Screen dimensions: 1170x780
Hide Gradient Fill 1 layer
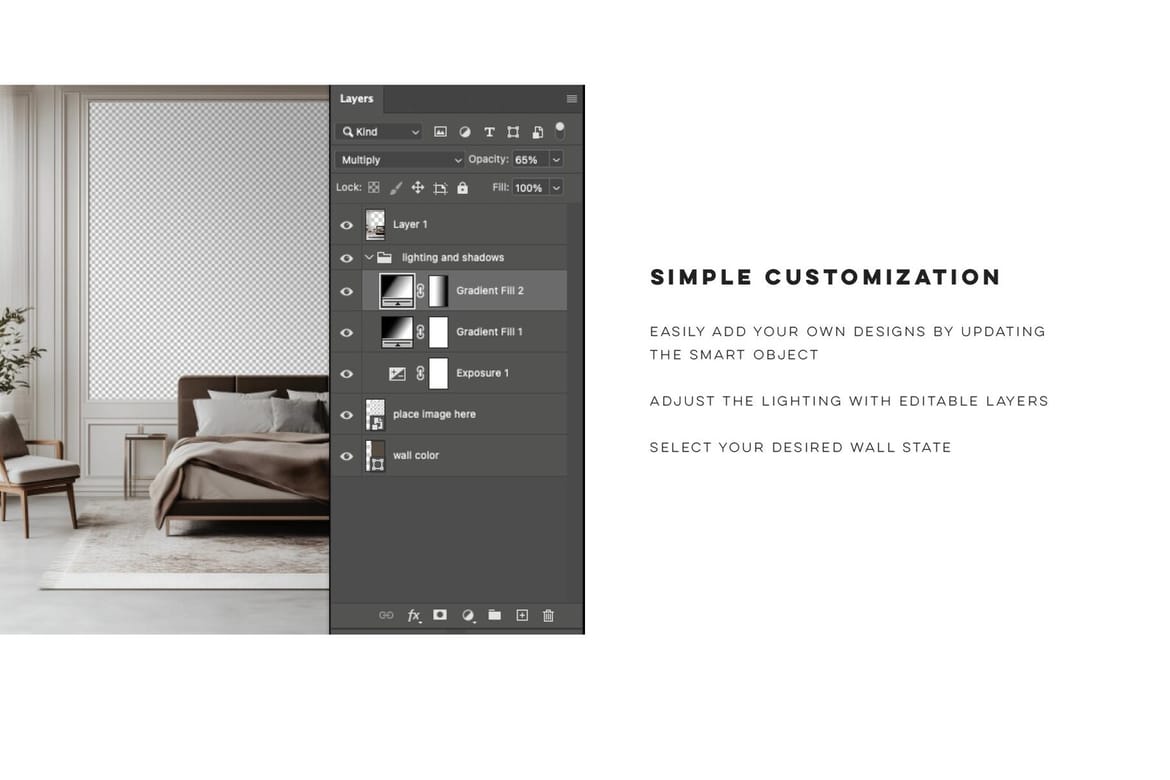(x=346, y=332)
